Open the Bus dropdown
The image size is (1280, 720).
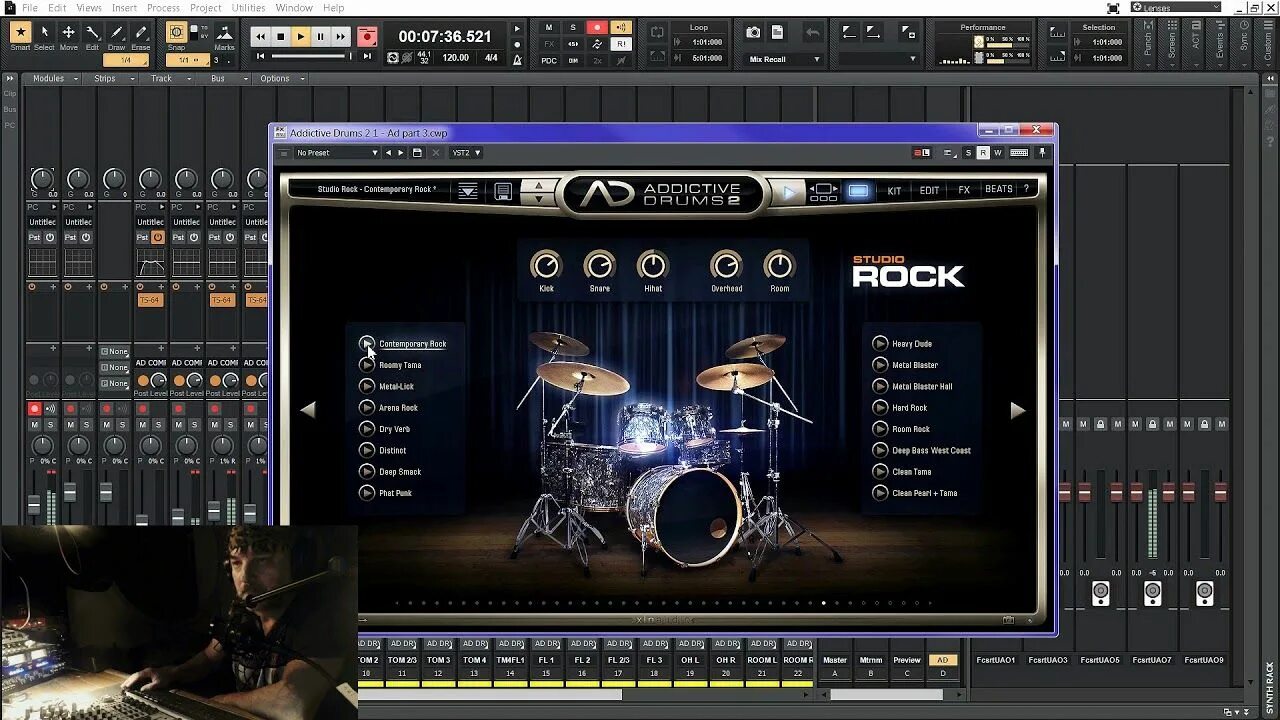coord(223,78)
